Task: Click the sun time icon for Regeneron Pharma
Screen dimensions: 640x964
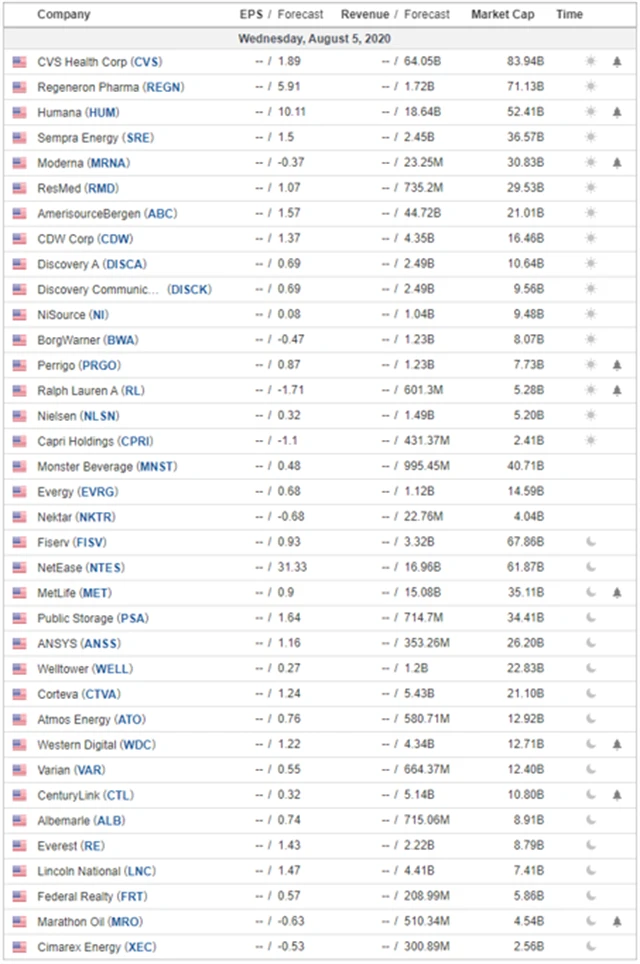Action: point(591,87)
